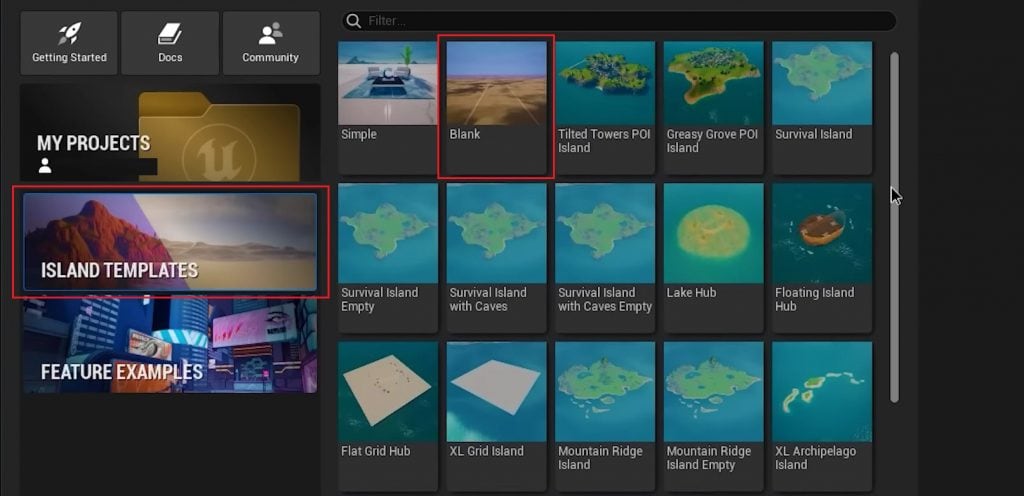Select the Island Templates category
This screenshot has height=496, width=1024.
(x=170, y=241)
